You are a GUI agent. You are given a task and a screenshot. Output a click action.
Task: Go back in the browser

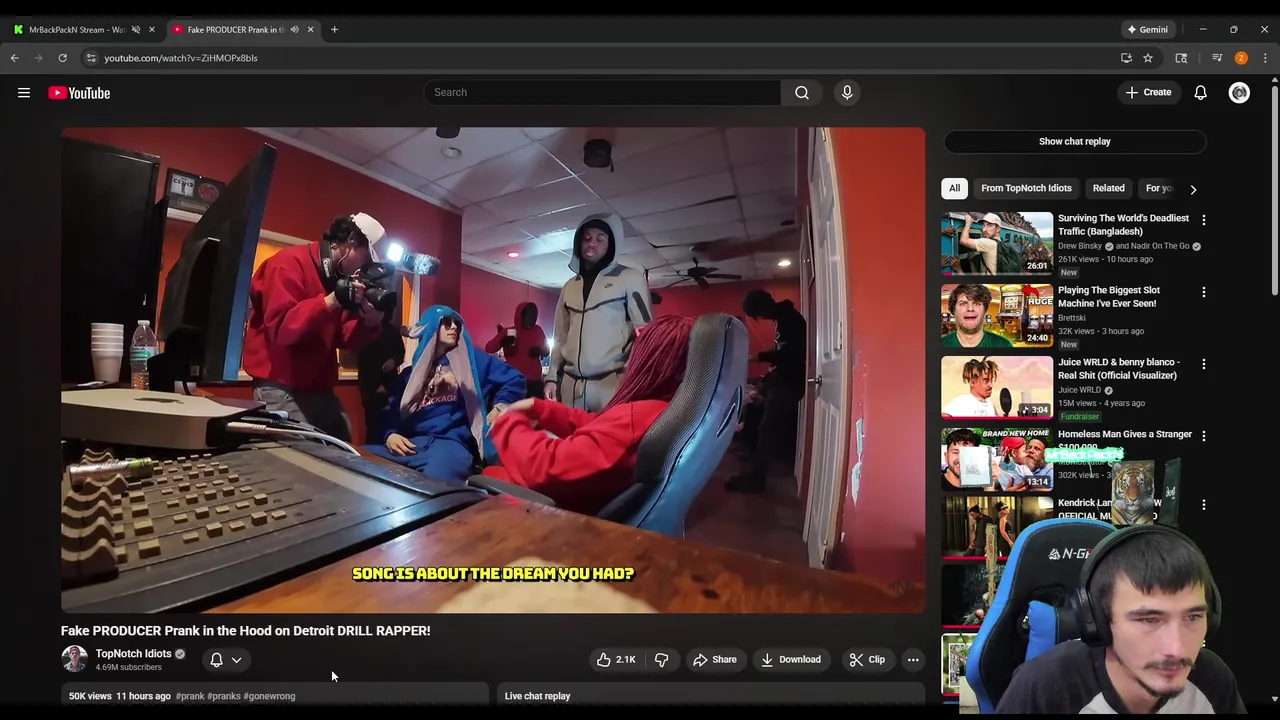point(15,58)
